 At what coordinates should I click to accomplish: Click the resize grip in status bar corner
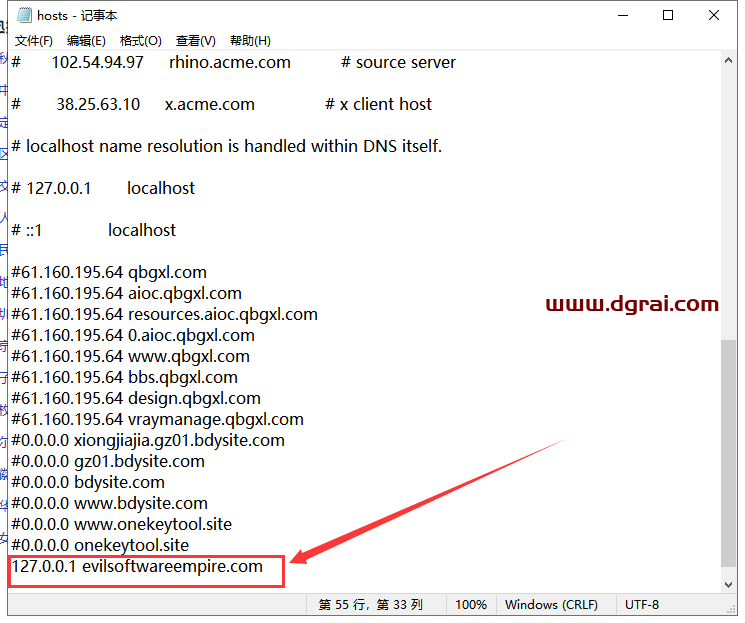(x=731, y=611)
